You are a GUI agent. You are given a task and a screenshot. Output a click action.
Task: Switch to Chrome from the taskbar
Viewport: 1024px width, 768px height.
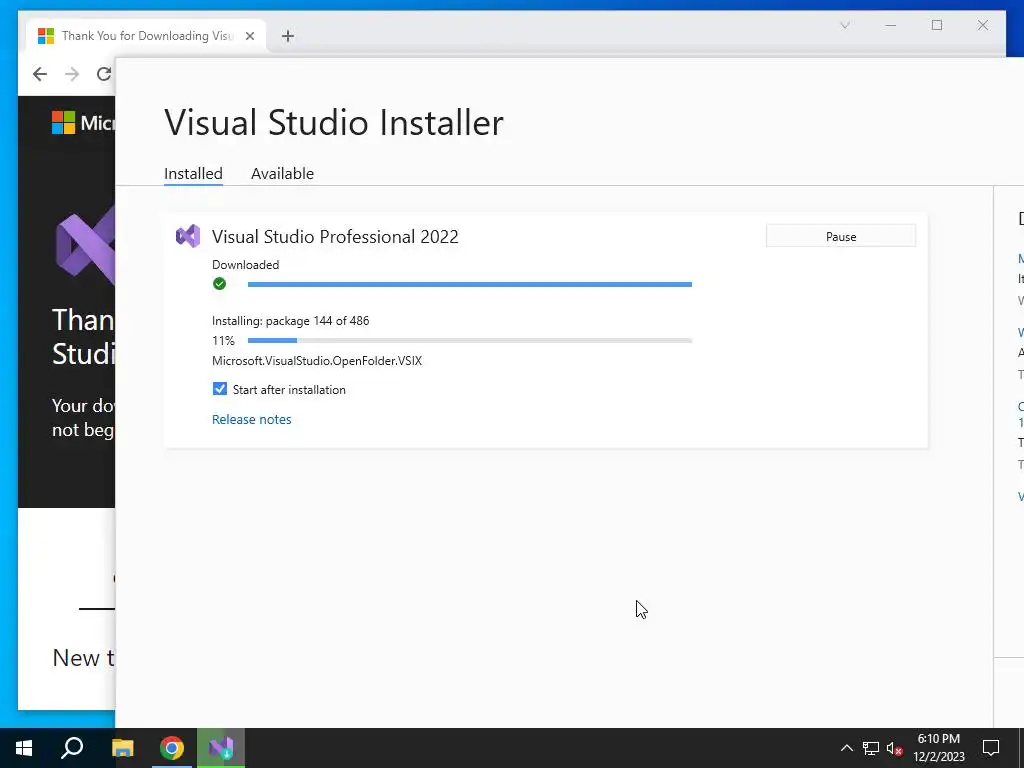[172, 748]
